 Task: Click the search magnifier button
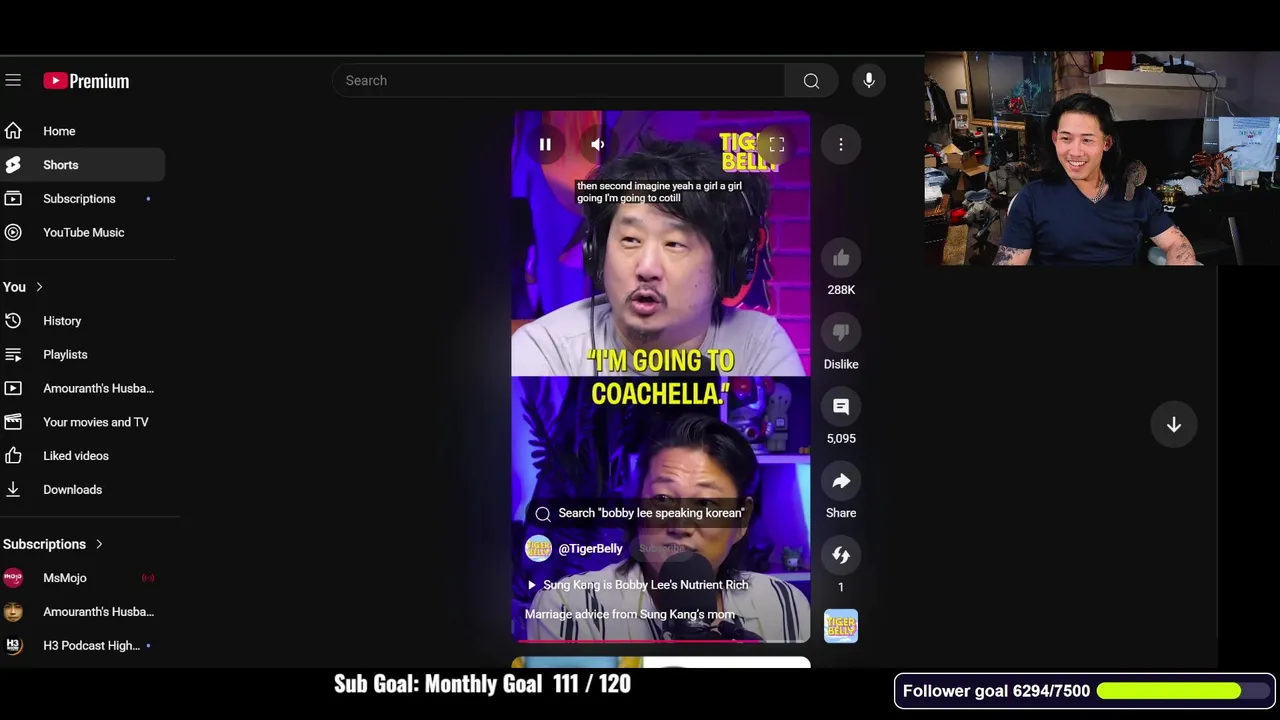(811, 81)
